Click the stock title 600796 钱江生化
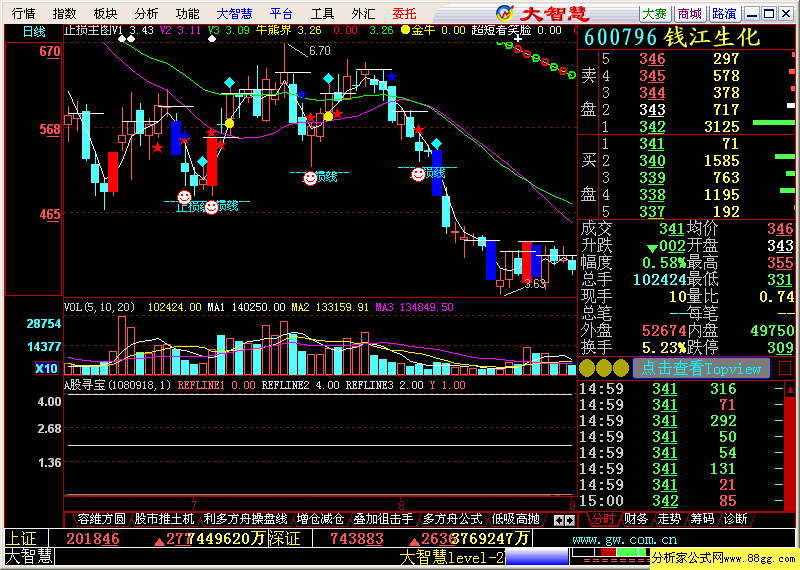Viewport: 800px width, 570px height. pyautogui.click(x=672, y=37)
